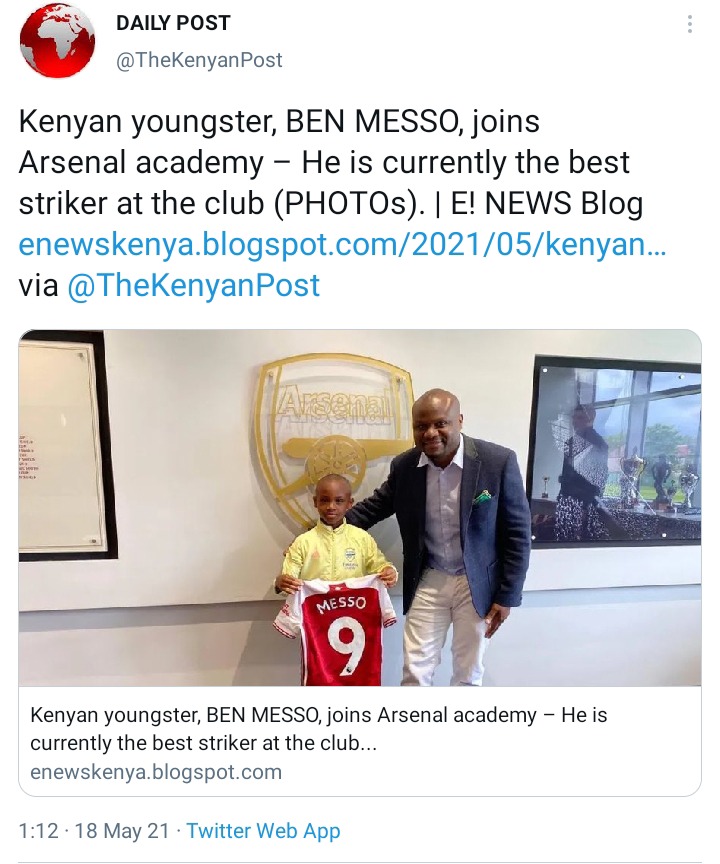Click the enewskenya.blogspot.com card domain
720x864 pixels.
point(156,772)
